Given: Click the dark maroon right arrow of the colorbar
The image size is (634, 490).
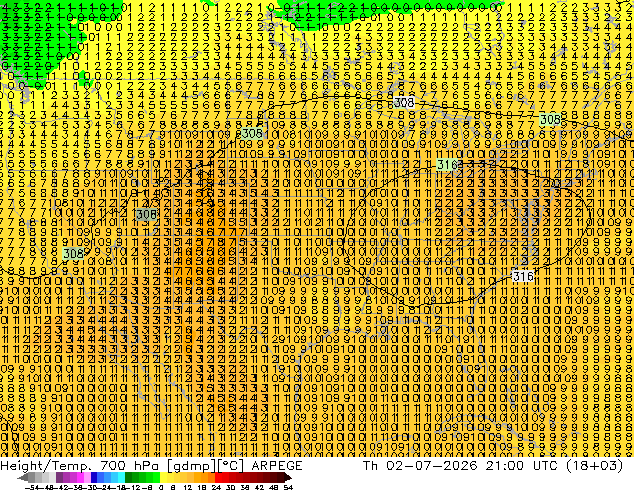Looking at the screenshot, I should tap(287, 478).
